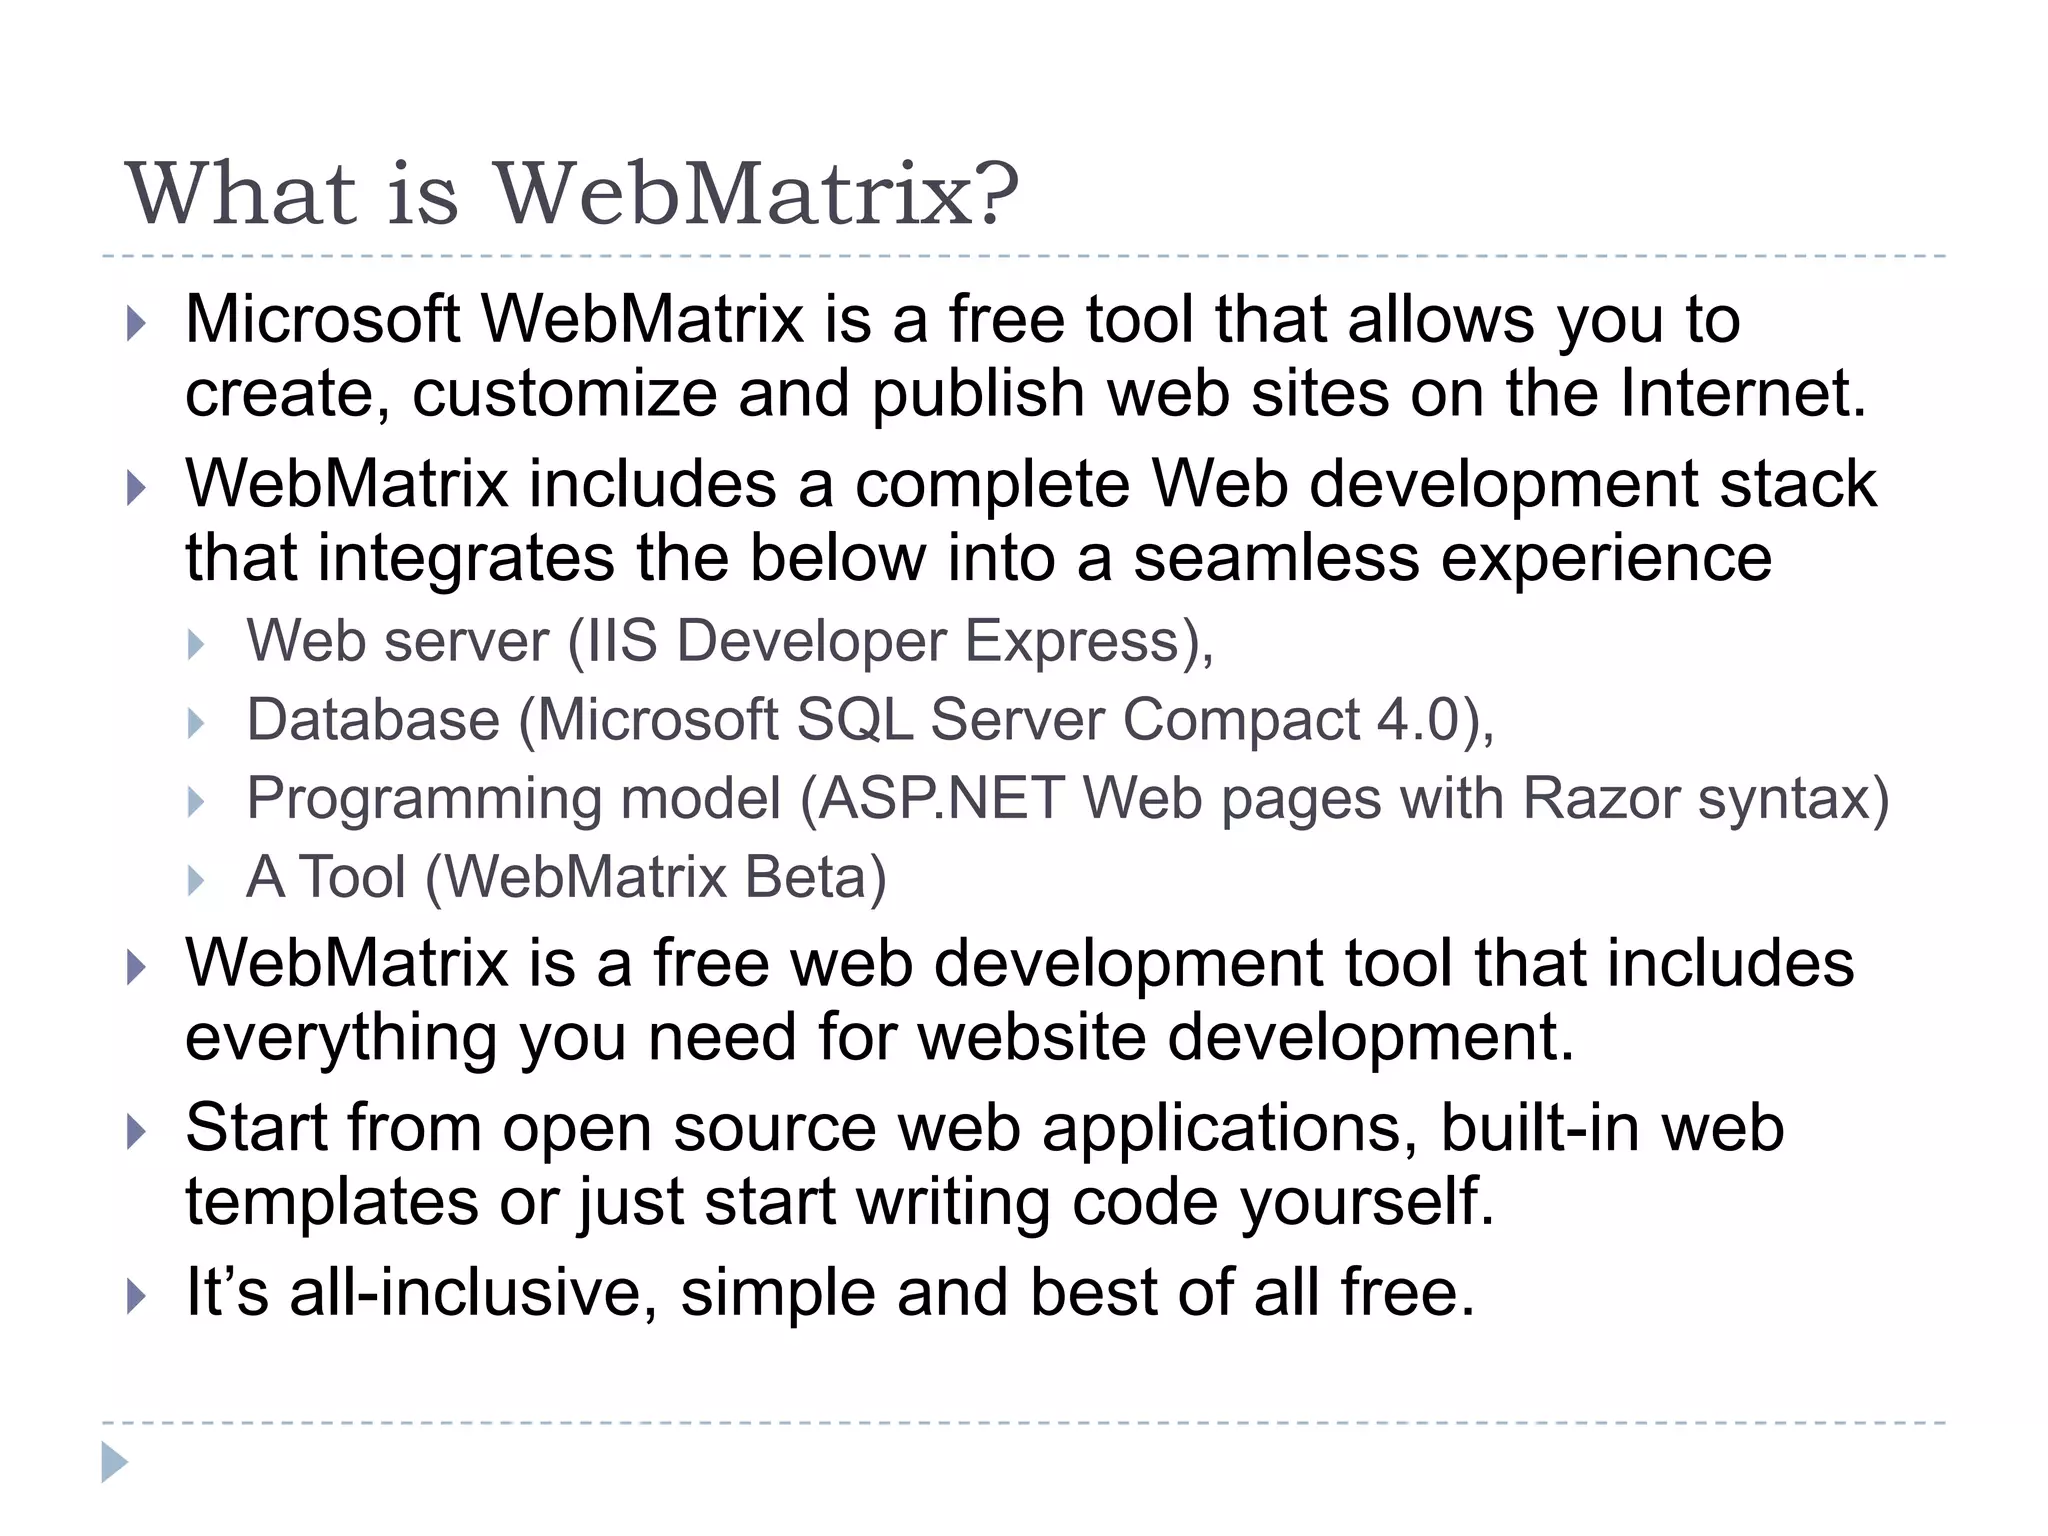
Task: Click the large triangle marker at slide bottom-left
Action: coord(115,1462)
